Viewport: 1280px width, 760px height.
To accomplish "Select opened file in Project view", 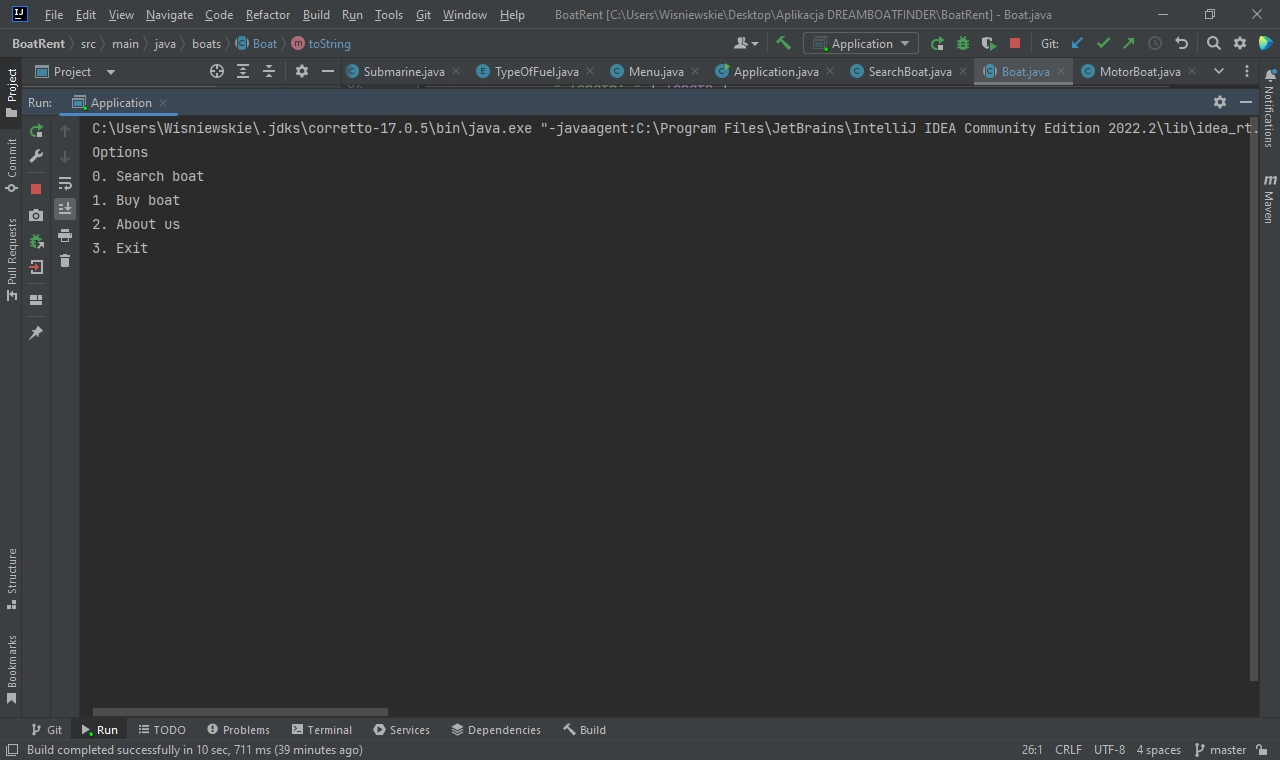I will coord(217,71).
